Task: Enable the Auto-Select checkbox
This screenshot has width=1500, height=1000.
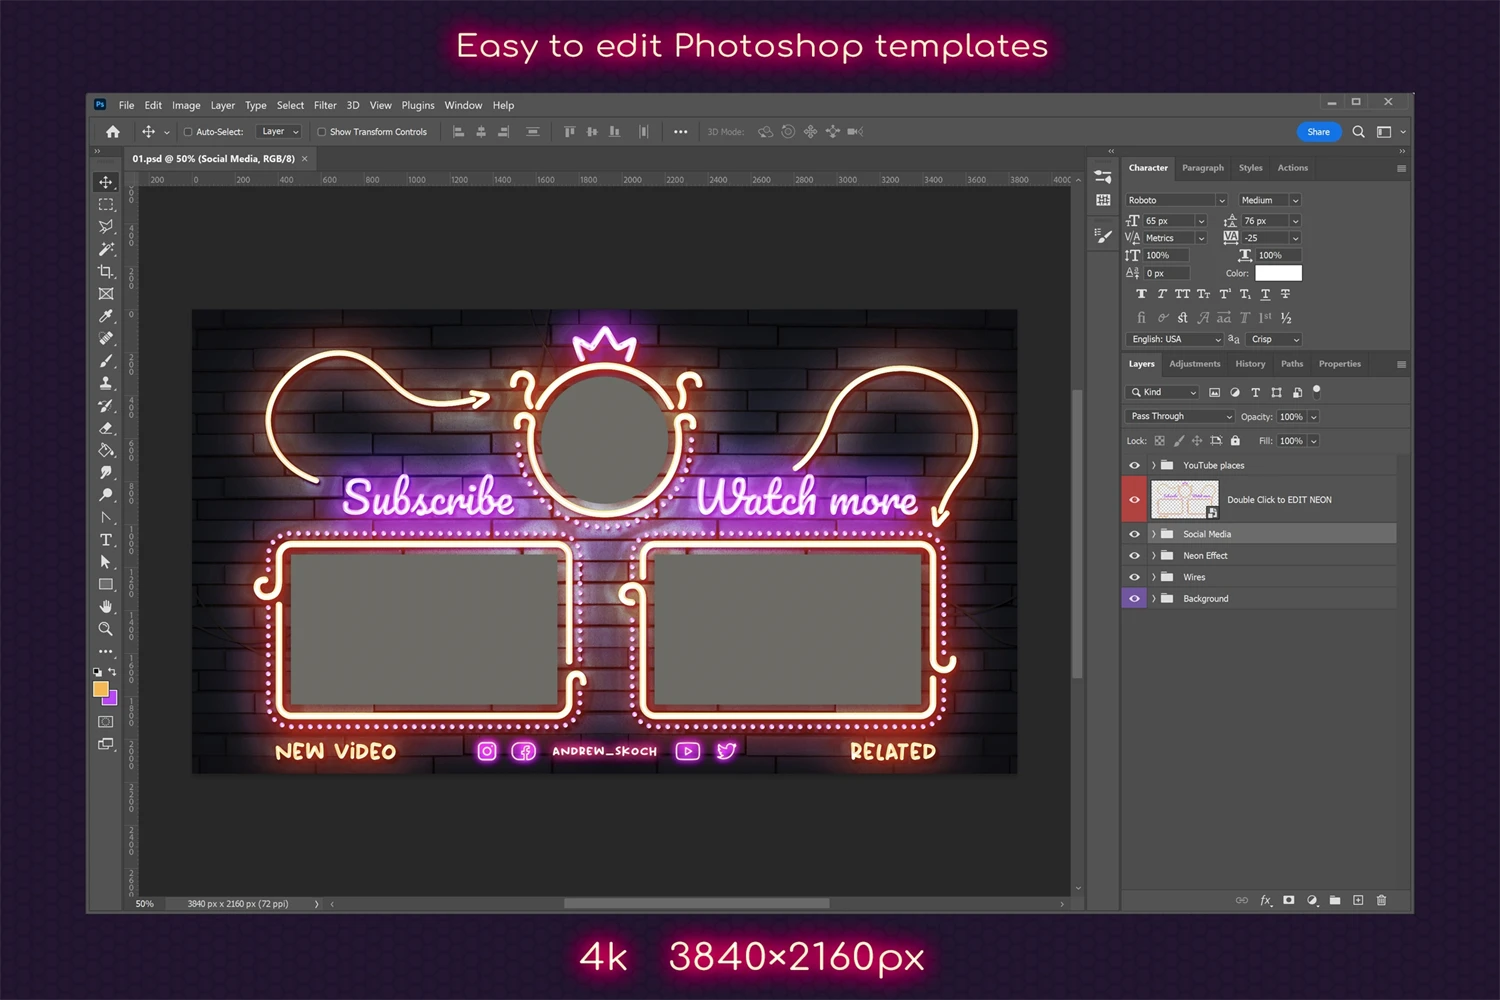Action: pyautogui.click(x=188, y=132)
